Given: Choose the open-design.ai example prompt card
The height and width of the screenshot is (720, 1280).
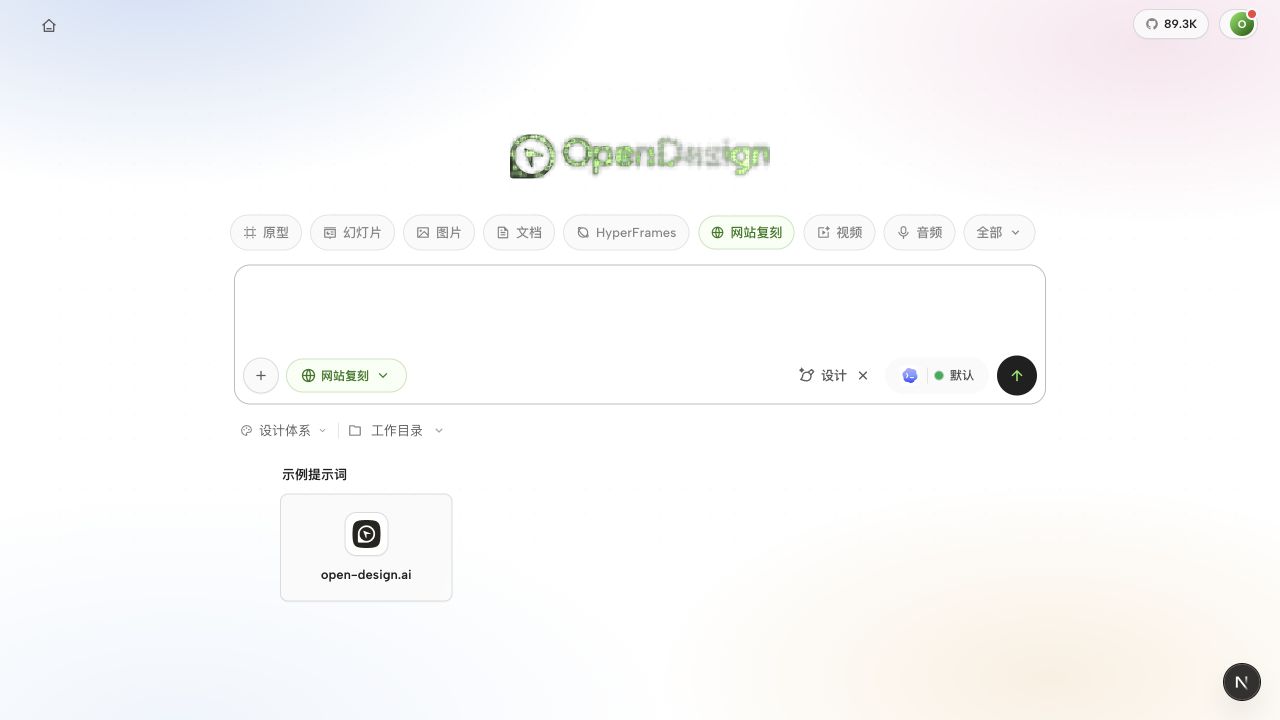Looking at the screenshot, I should [x=366, y=547].
